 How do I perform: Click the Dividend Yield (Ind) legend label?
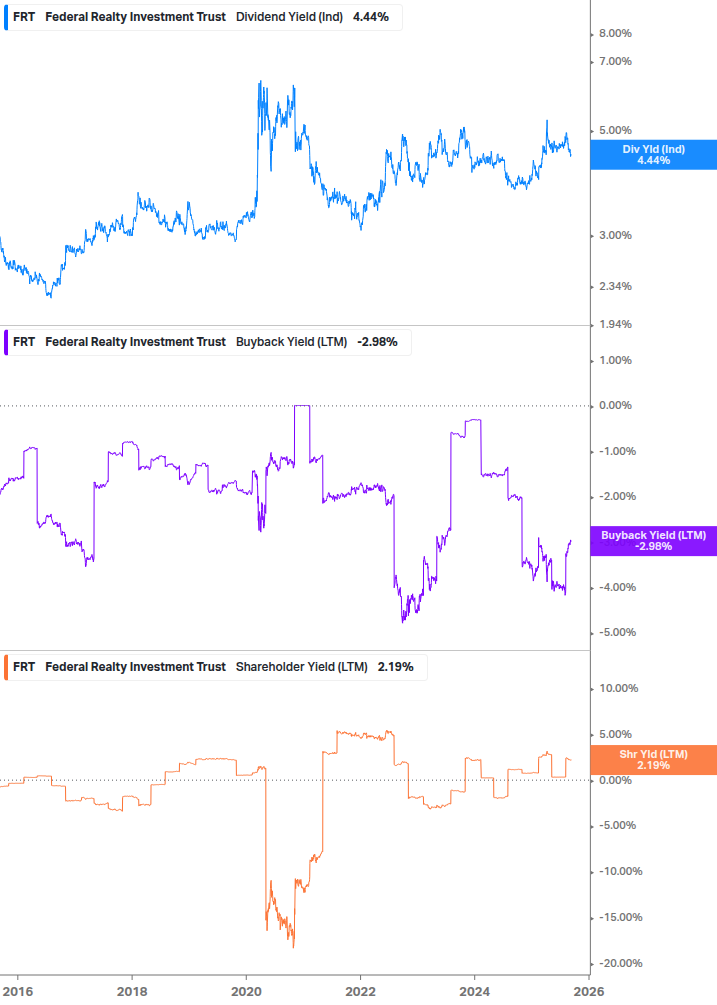point(289,17)
